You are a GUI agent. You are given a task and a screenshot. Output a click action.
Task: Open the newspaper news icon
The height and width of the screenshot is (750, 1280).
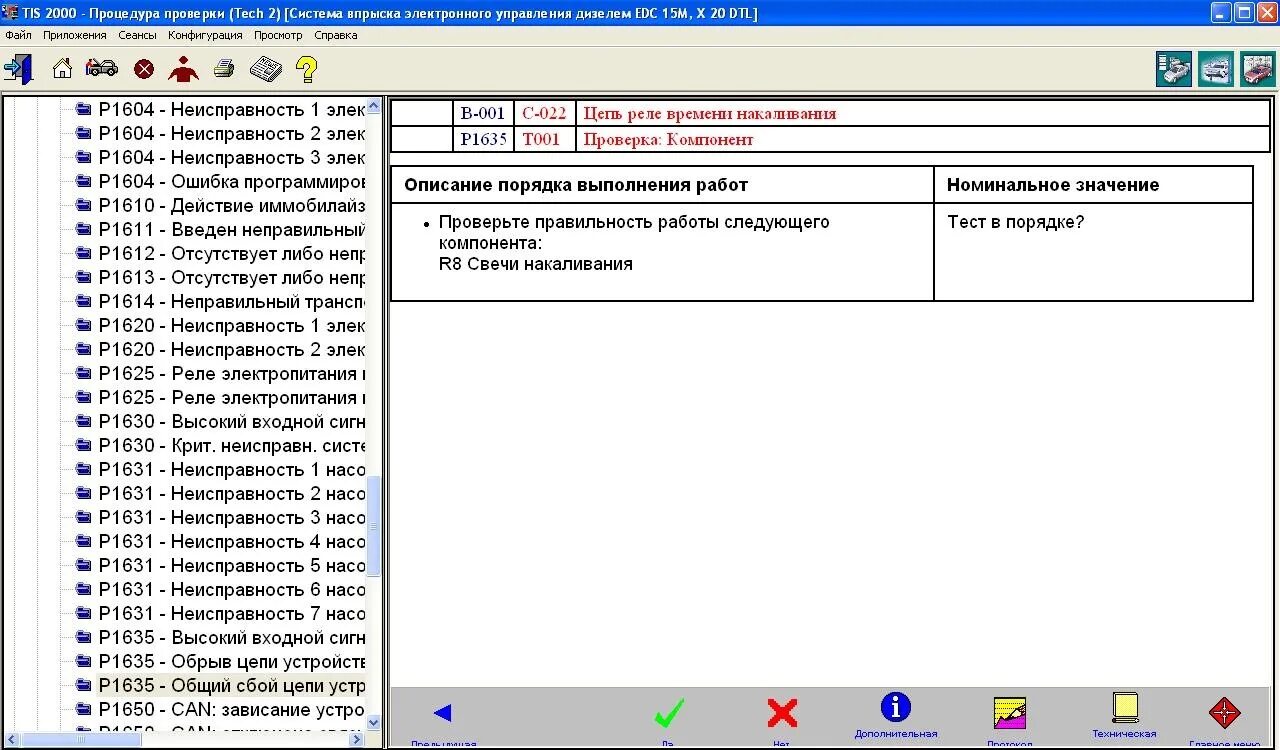[265, 69]
